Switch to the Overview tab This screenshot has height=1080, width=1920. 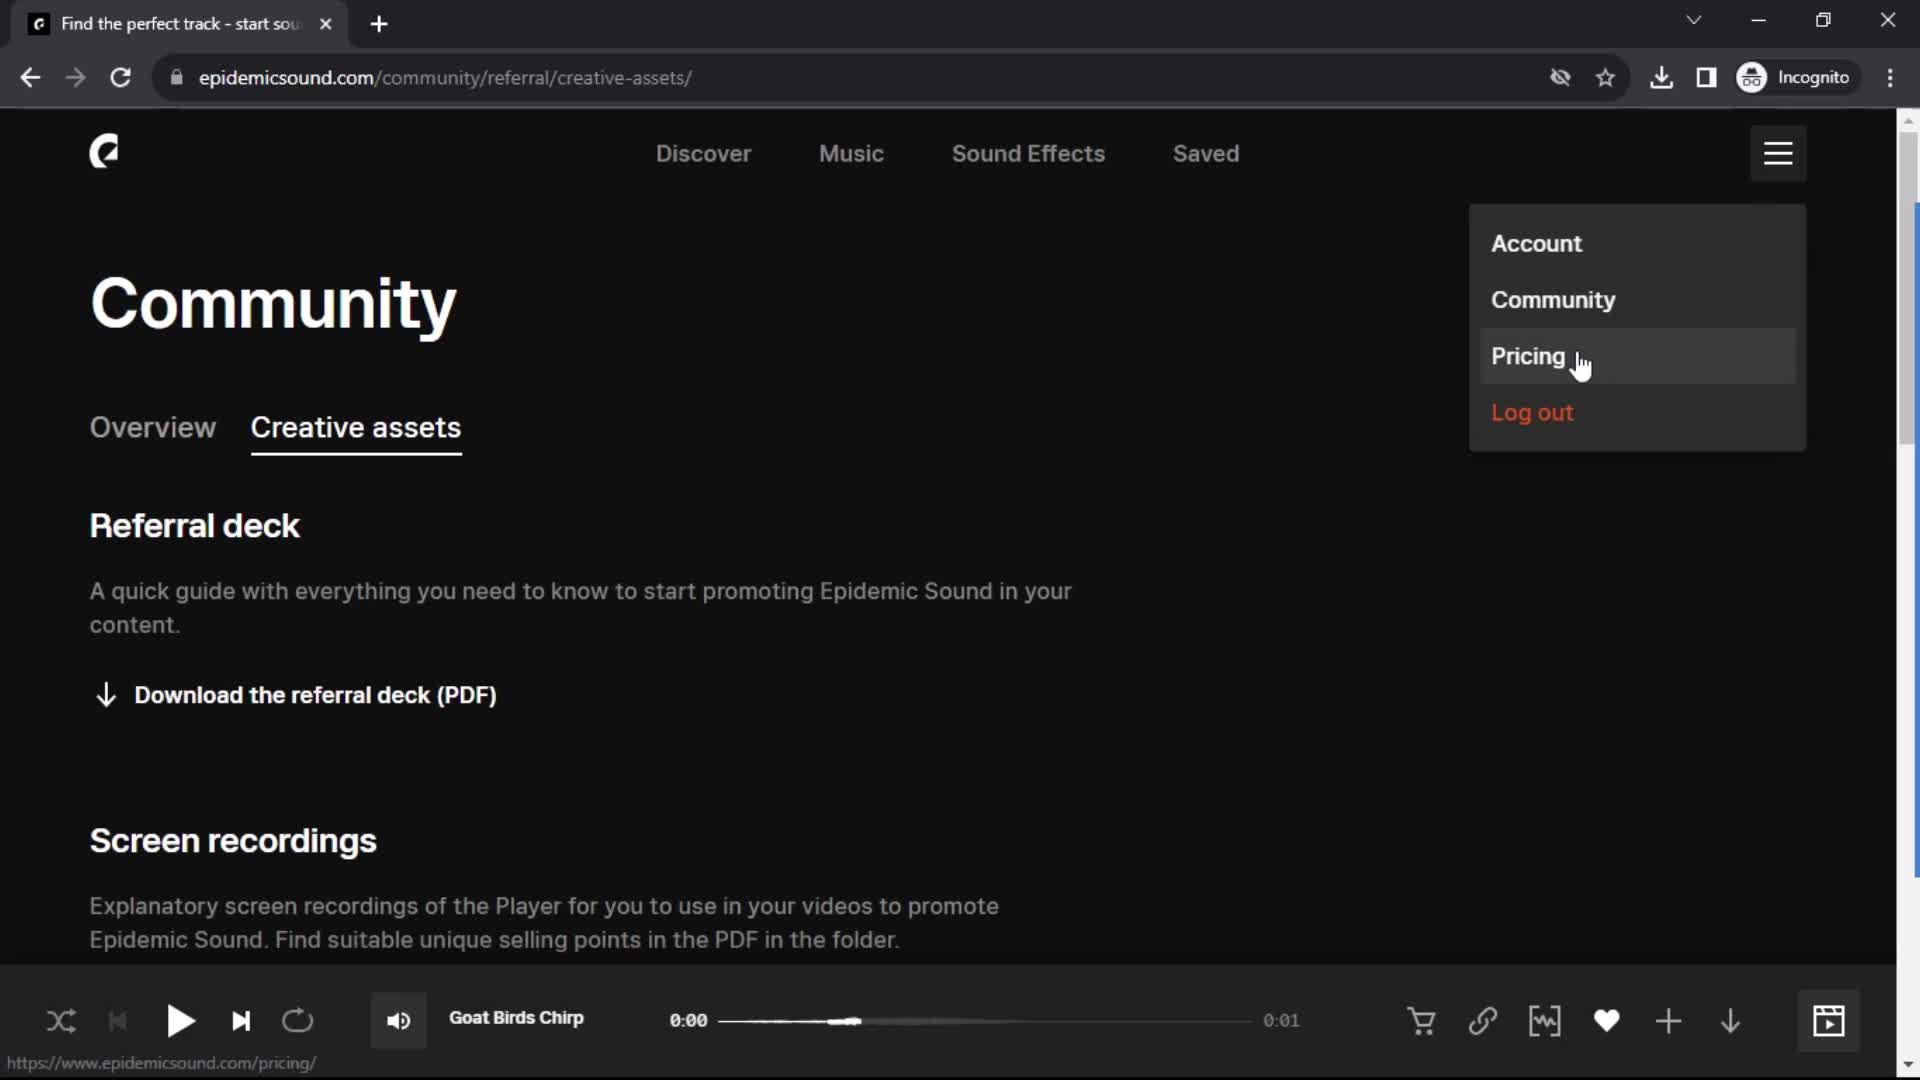tap(152, 426)
